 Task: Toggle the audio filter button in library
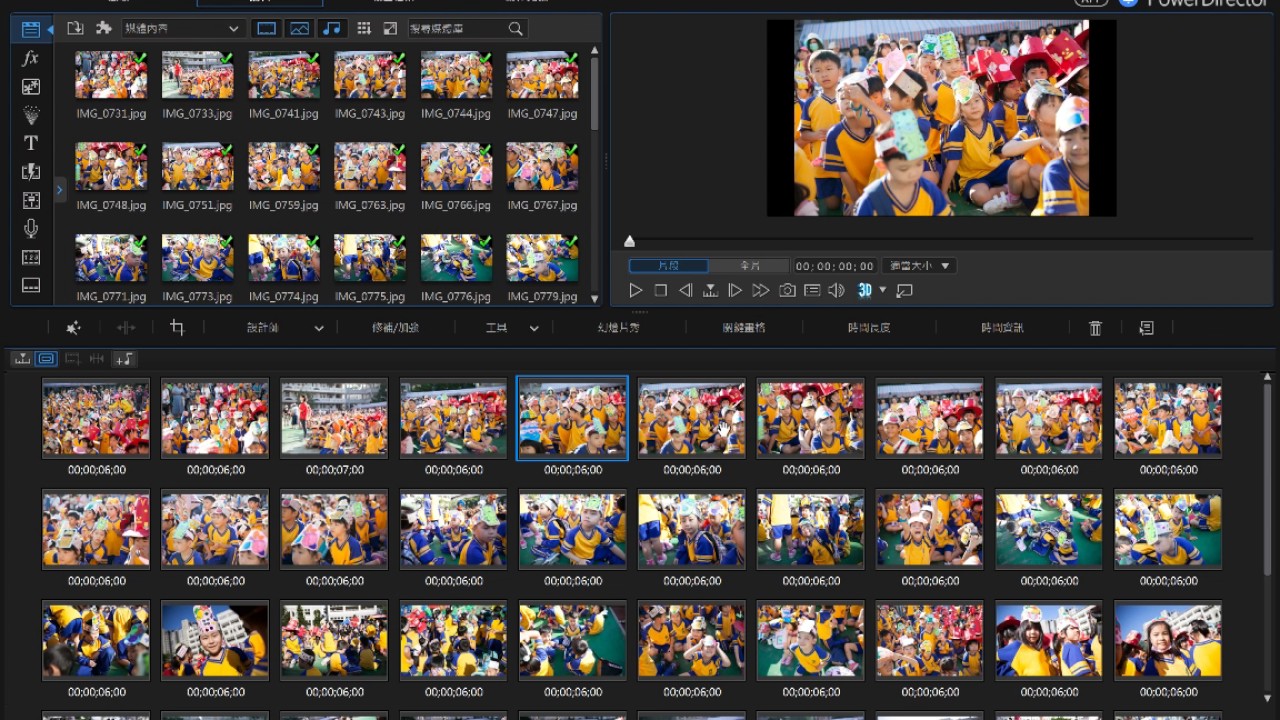[x=332, y=29]
